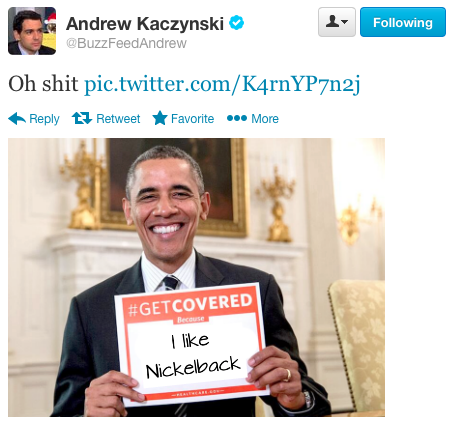Select the Retweet text label
This screenshot has width=453, height=426.
coord(118,118)
